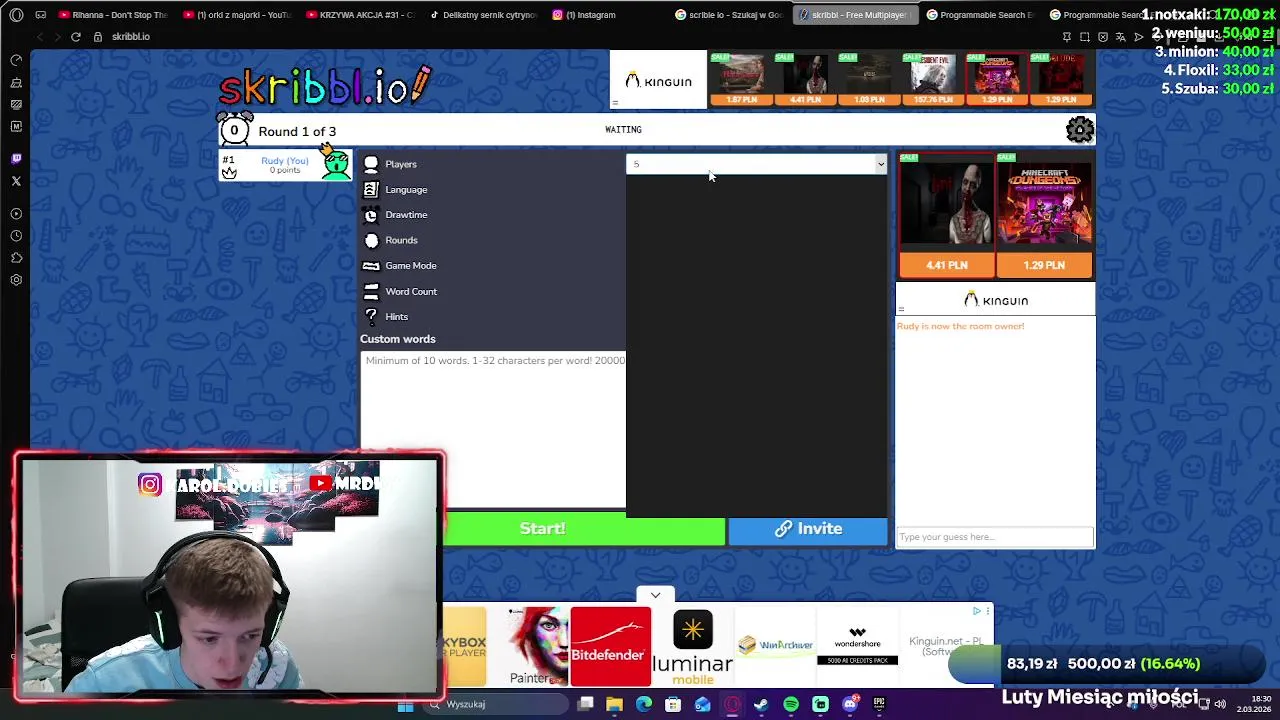
Task: Open the Bitdefender ad
Action: coord(610,646)
